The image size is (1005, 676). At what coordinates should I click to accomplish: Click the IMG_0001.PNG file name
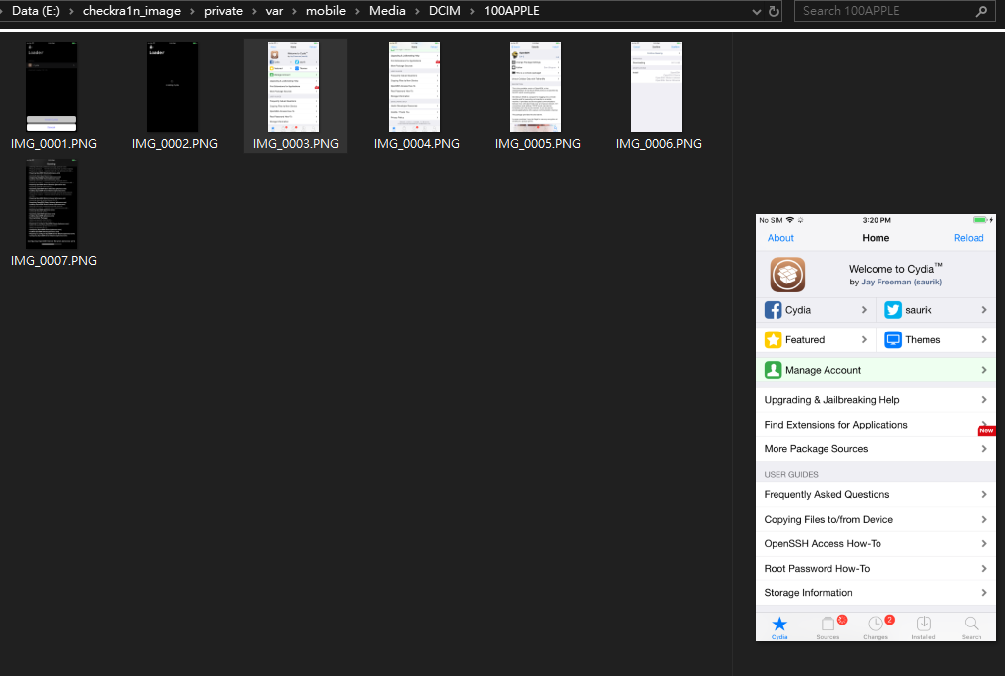(x=54, y=144)
